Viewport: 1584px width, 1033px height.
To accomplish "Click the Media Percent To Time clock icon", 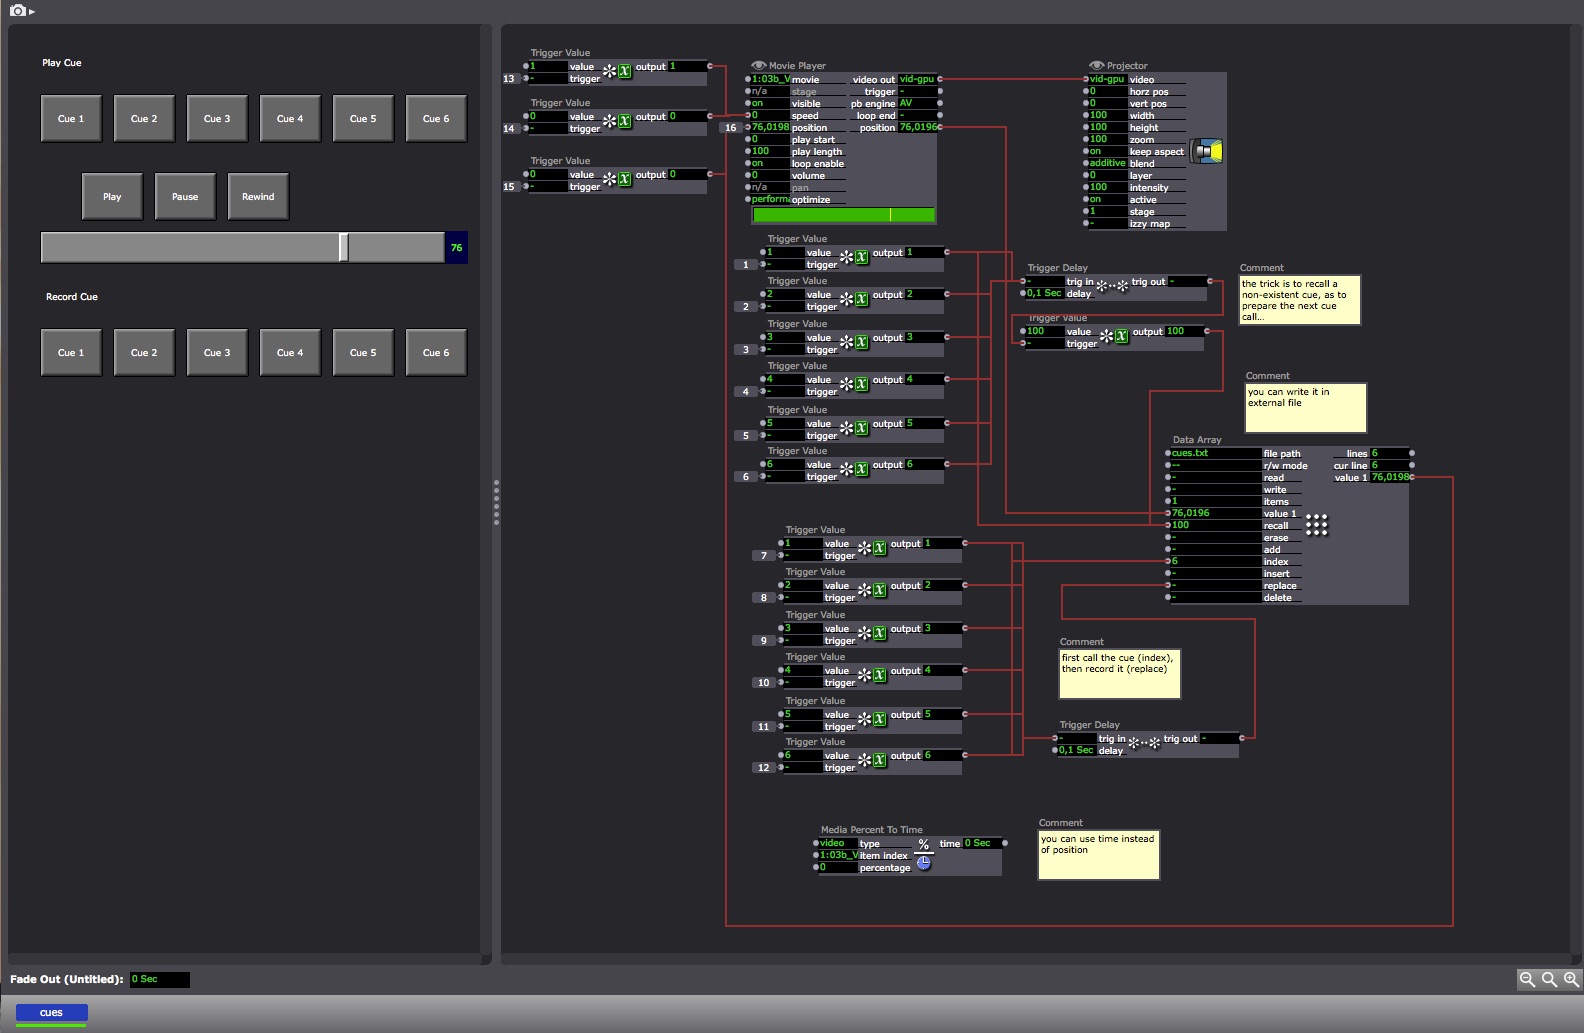I will tap(924, 863).
